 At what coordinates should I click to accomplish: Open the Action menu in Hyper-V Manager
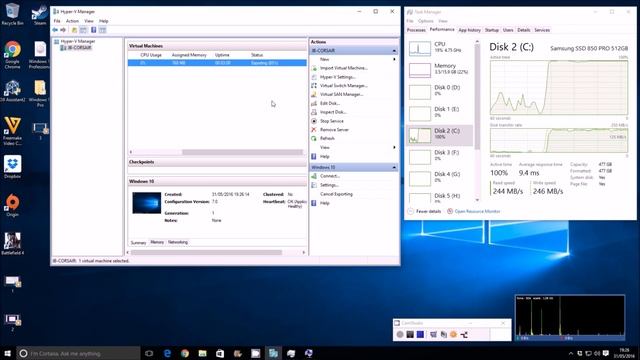pos(72,21)
